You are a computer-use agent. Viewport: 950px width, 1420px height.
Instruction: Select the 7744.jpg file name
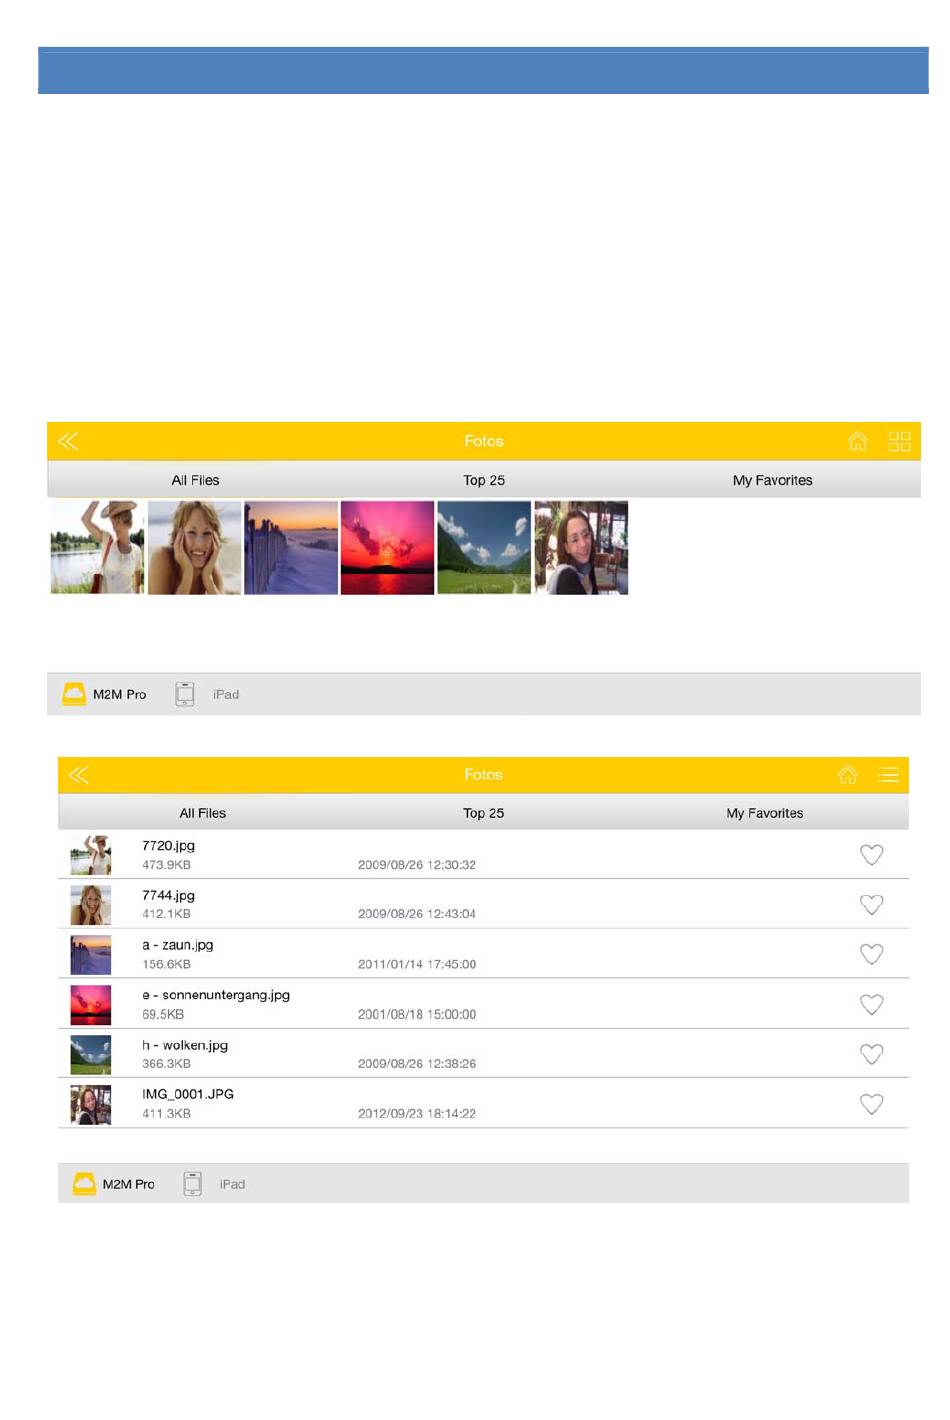click(168, 895)
